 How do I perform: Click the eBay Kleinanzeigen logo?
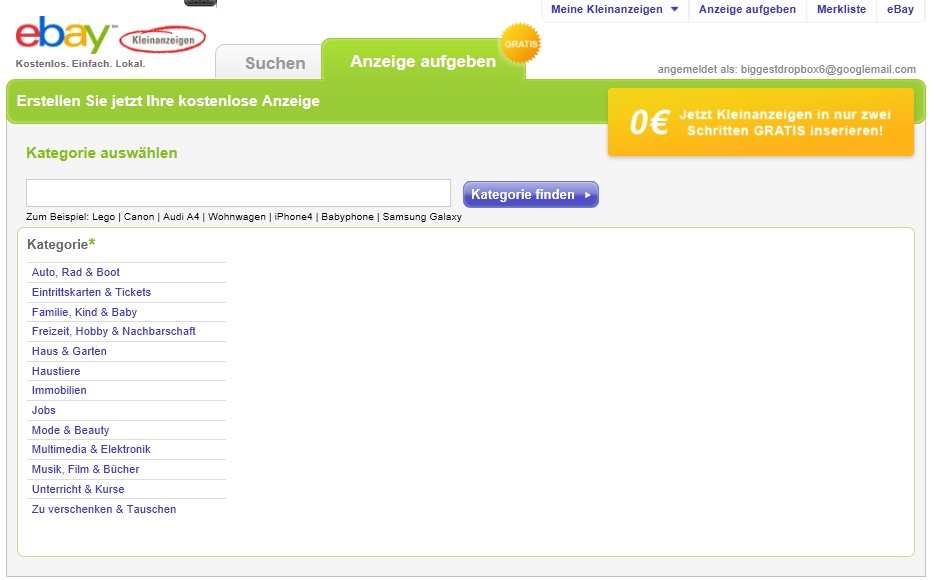coord(110,38)
